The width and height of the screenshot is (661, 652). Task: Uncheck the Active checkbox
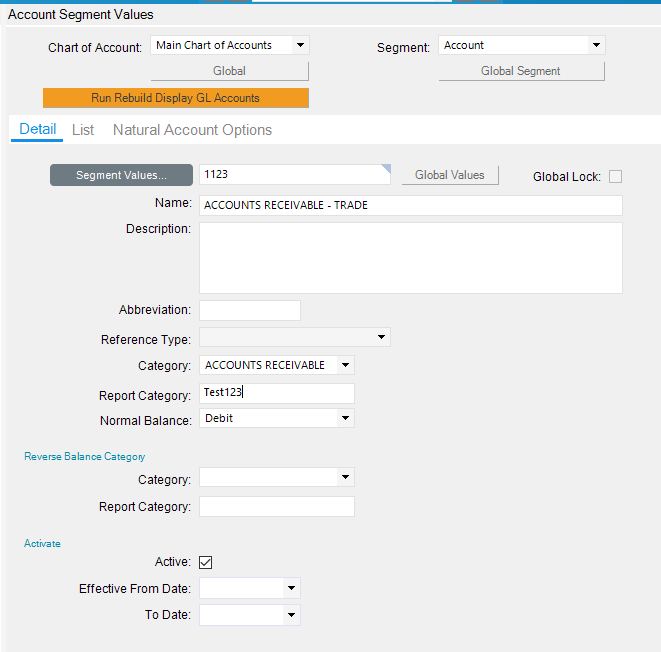206,562
